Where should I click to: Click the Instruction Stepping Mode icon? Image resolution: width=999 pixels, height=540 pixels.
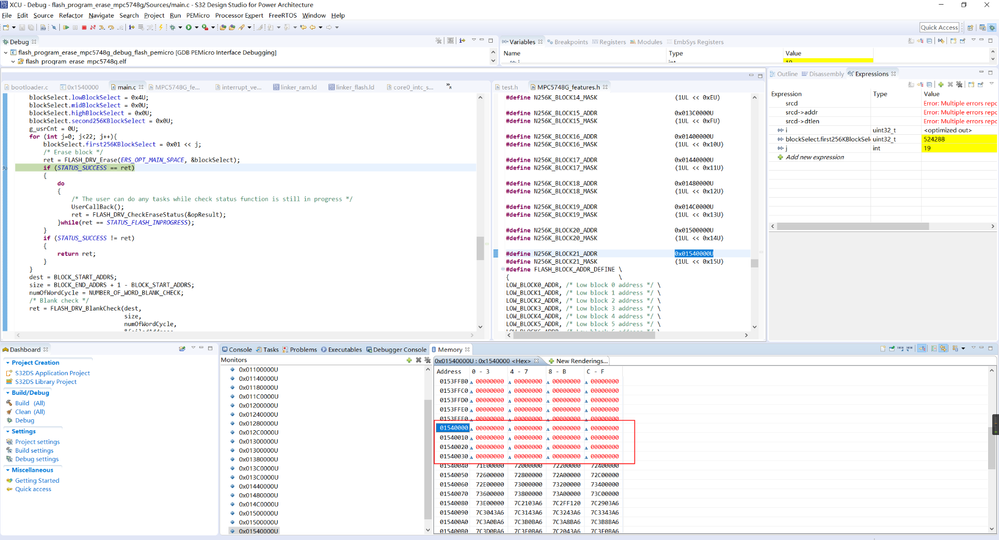132,27
